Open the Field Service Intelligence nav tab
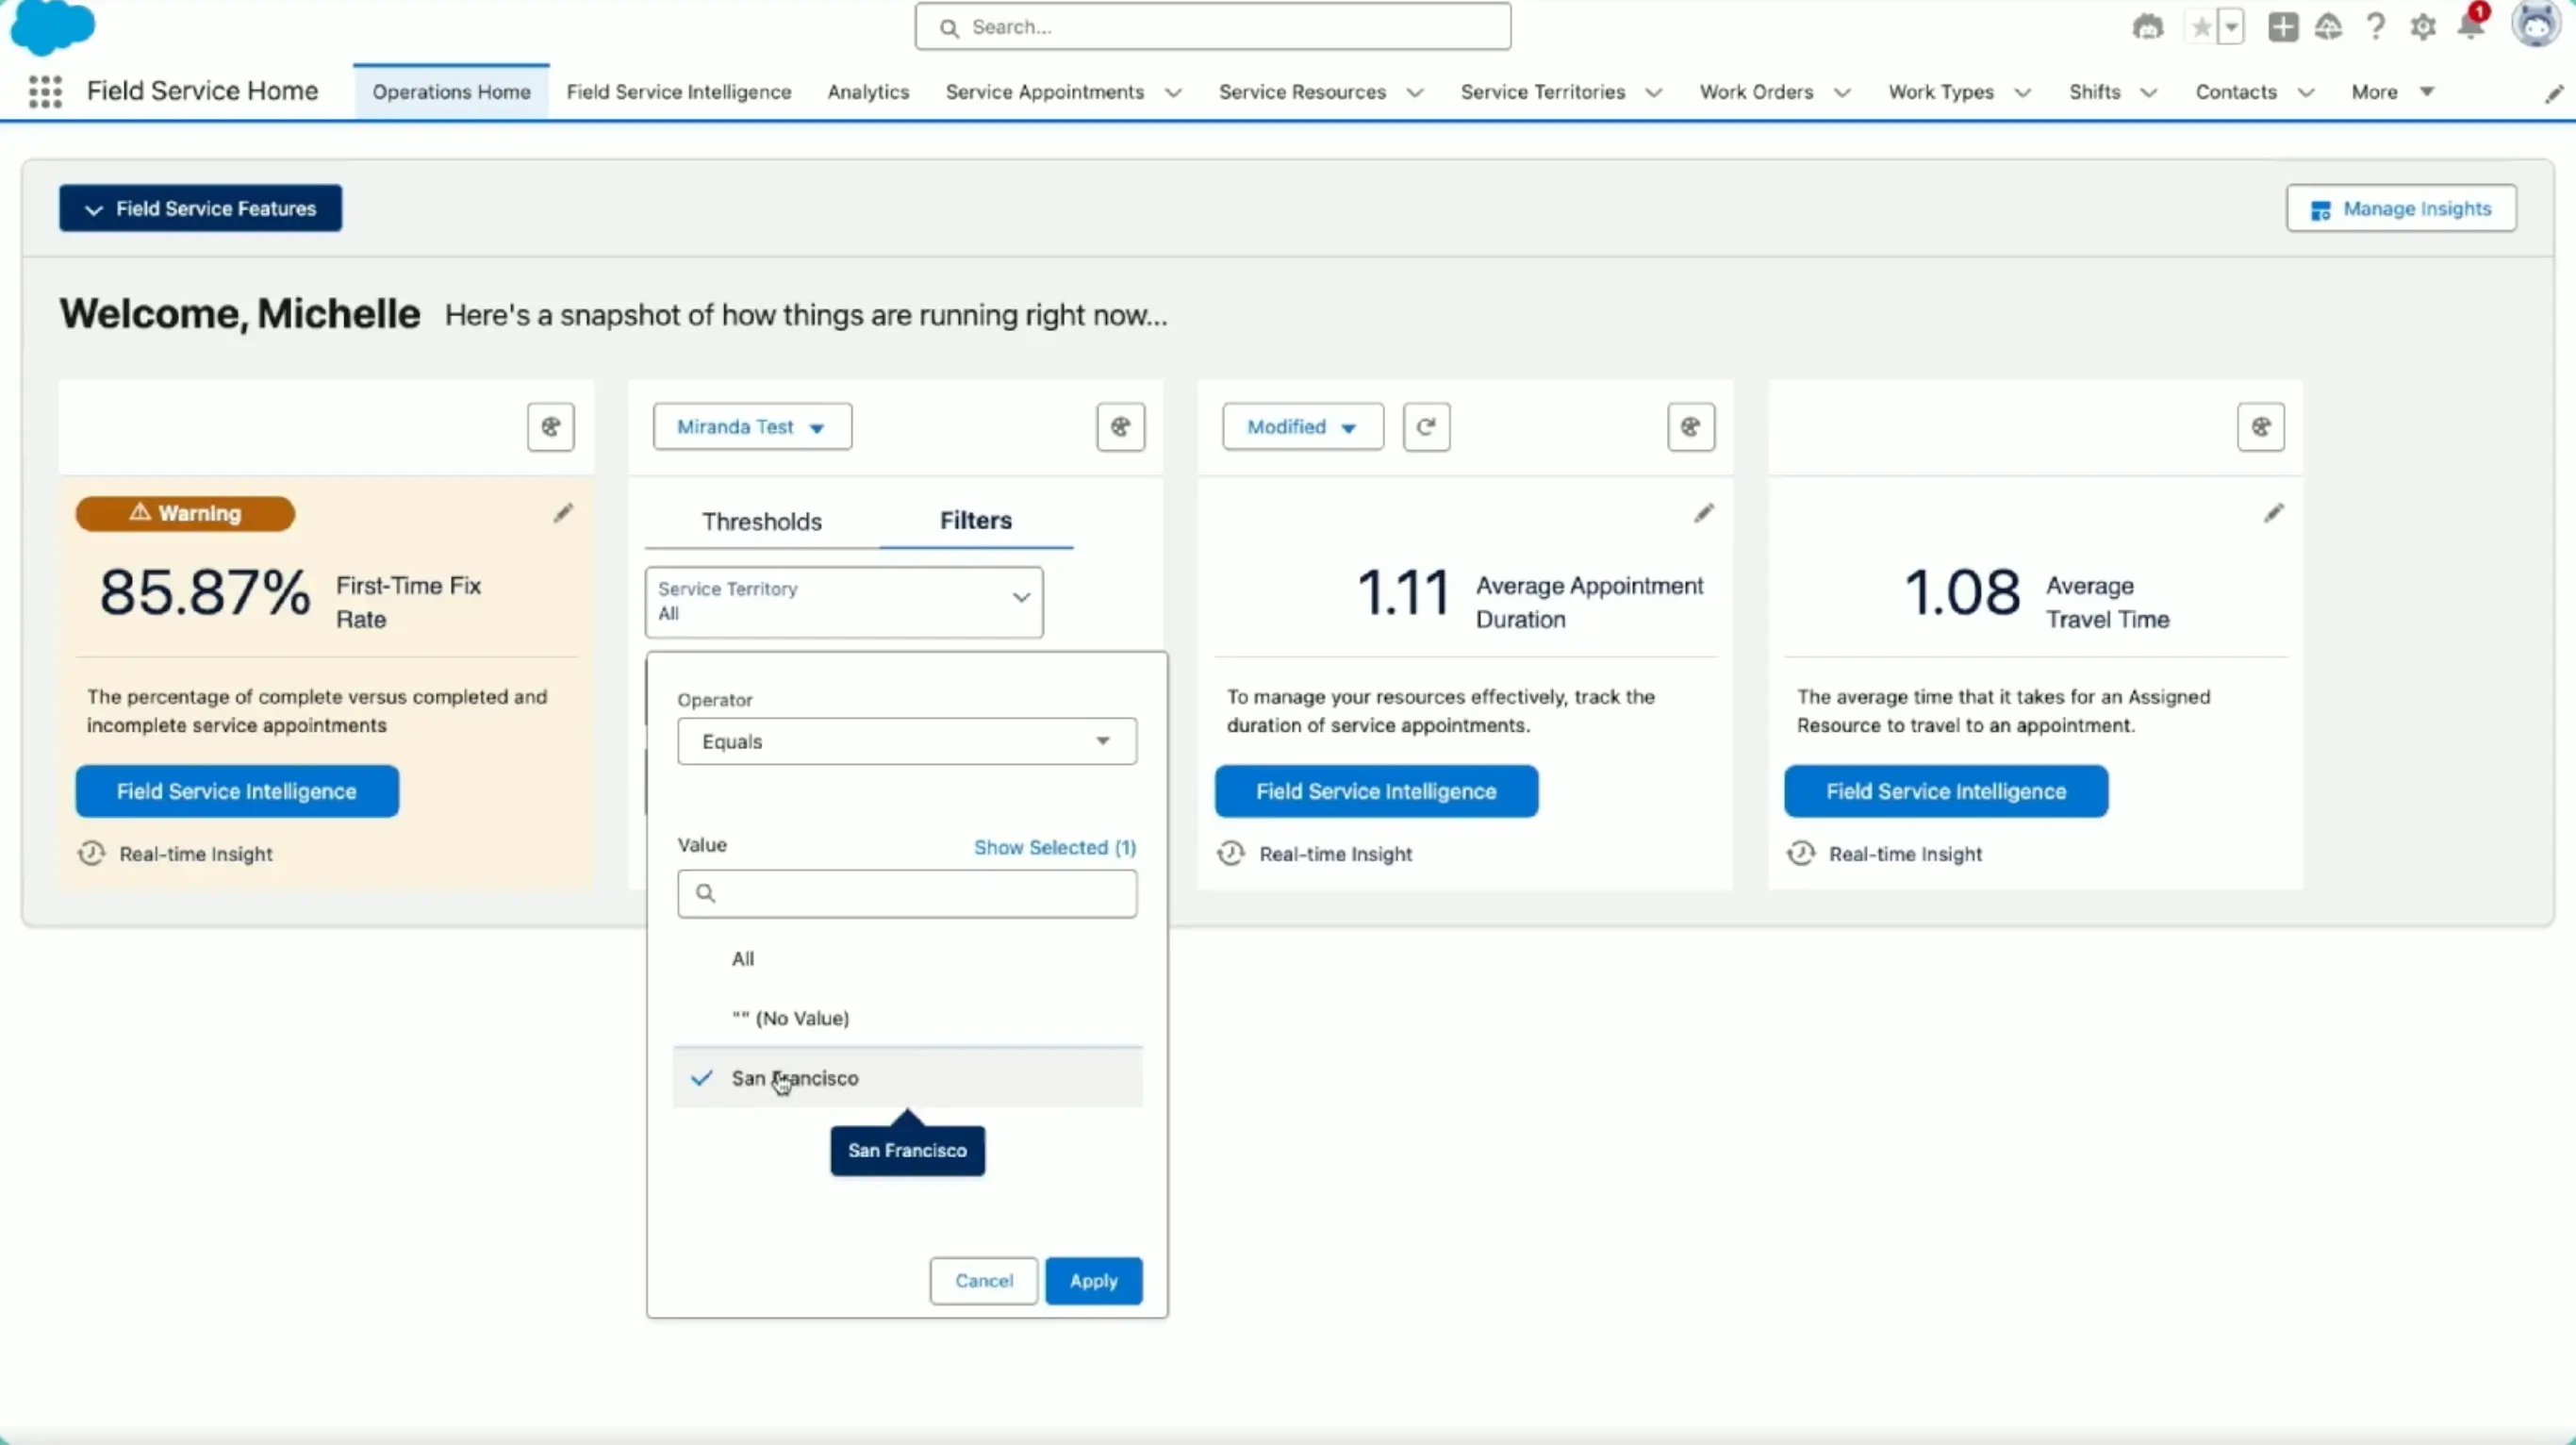Viewport: 2576px width, 1445px height. 679,92
